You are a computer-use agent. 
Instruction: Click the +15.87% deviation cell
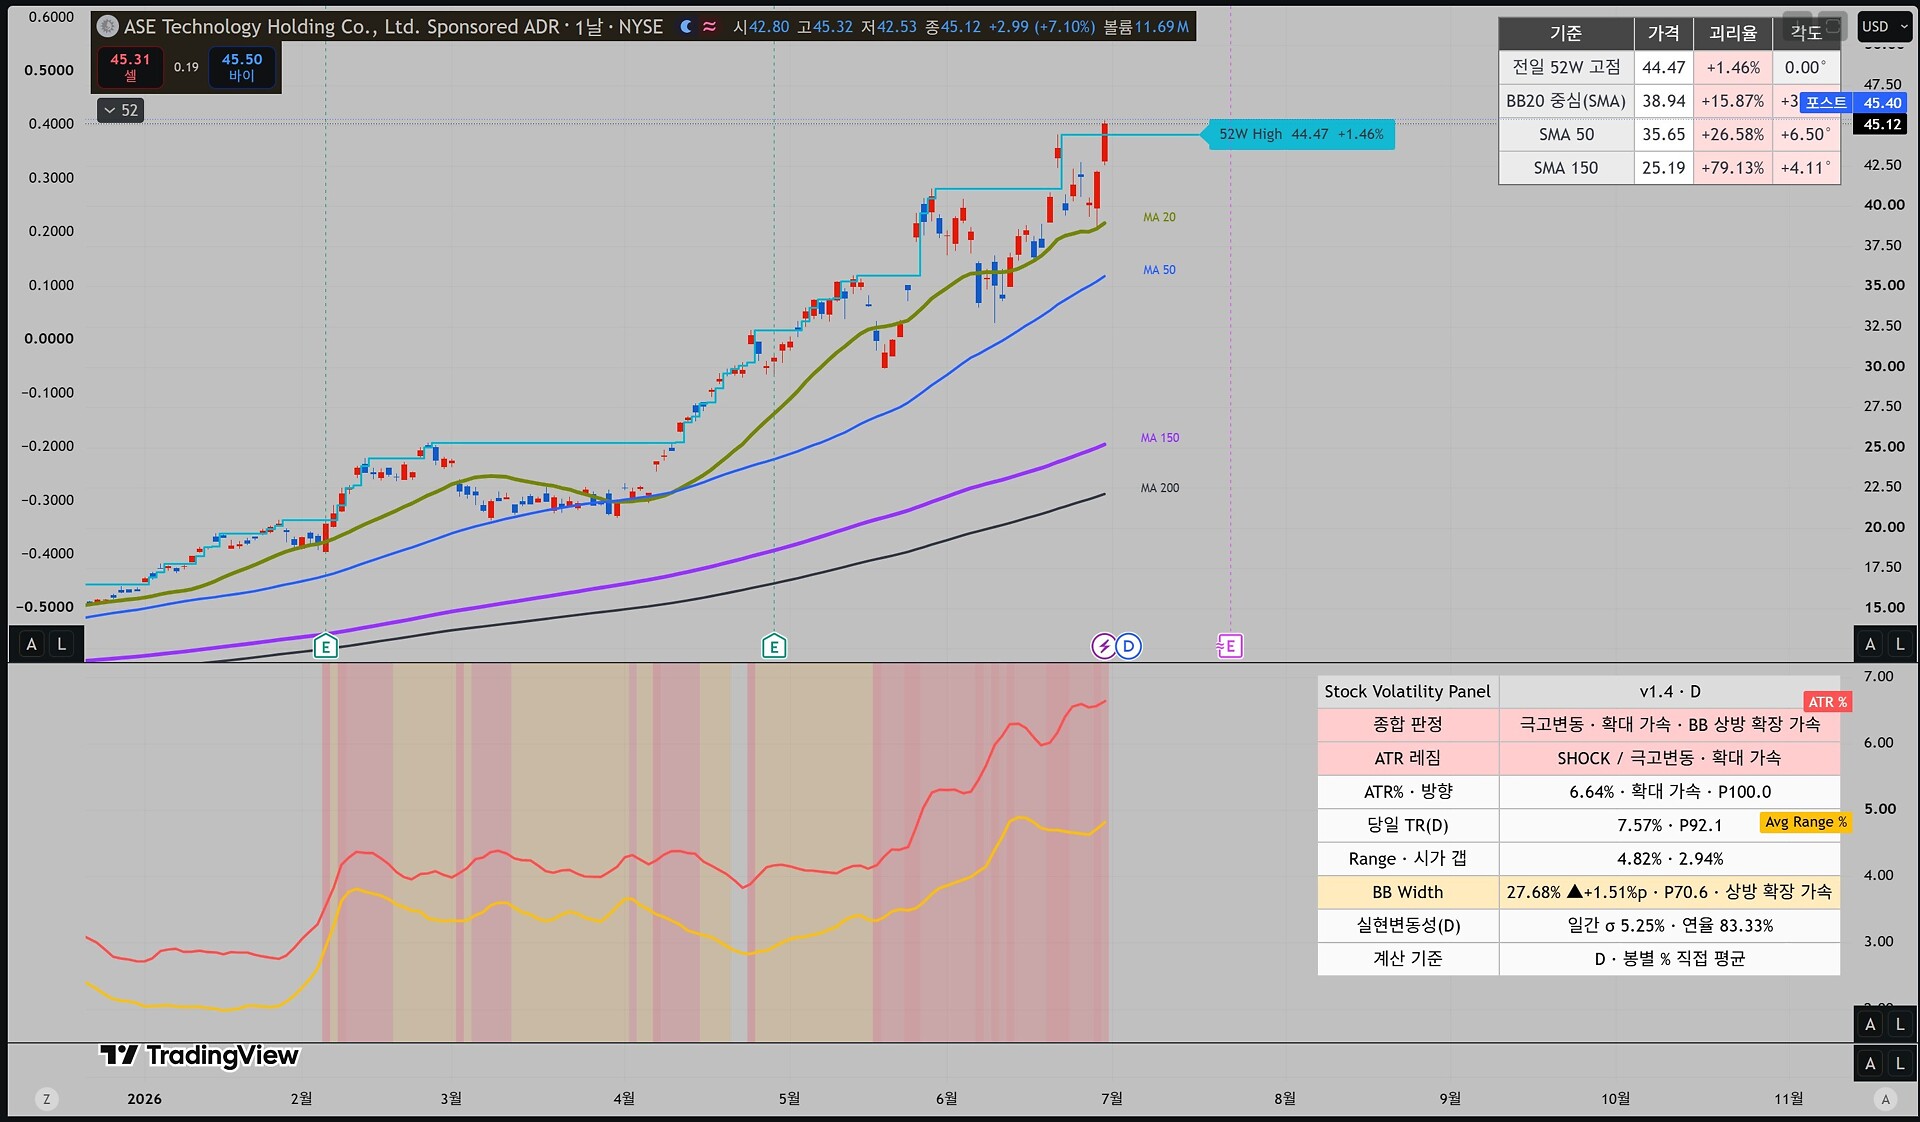point(1733,101)
